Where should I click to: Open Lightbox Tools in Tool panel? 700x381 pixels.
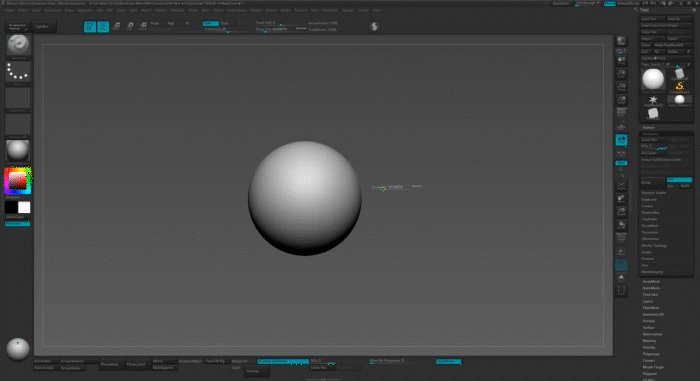tap(666, 58)
